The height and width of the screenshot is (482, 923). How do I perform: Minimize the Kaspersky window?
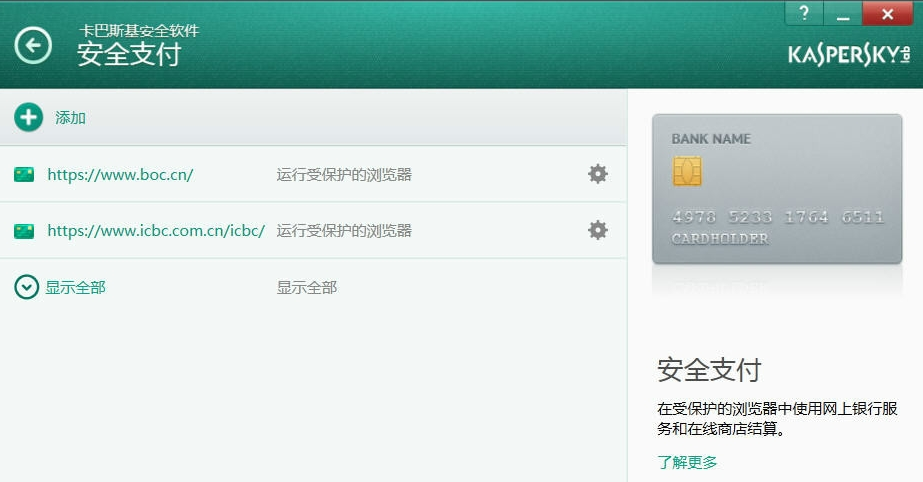843,13
